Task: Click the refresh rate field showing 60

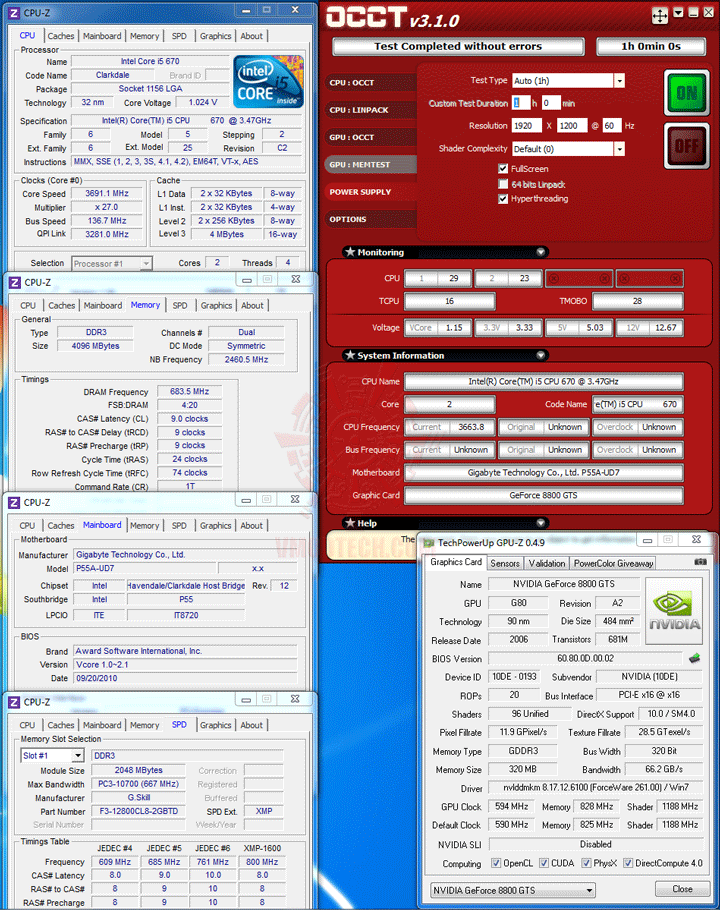Action: click(x=612, y=125)
